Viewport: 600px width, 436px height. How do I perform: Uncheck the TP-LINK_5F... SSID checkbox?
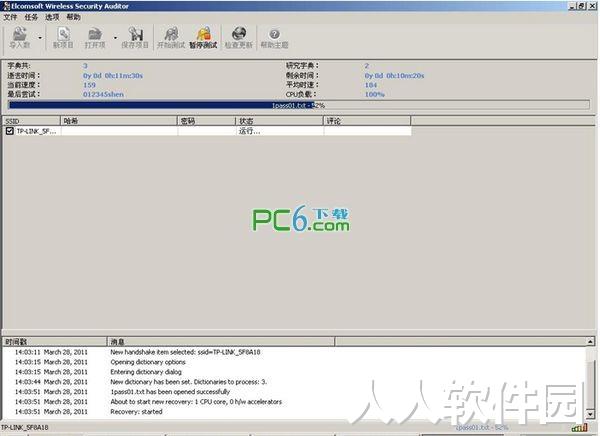[x=10, y=131]
